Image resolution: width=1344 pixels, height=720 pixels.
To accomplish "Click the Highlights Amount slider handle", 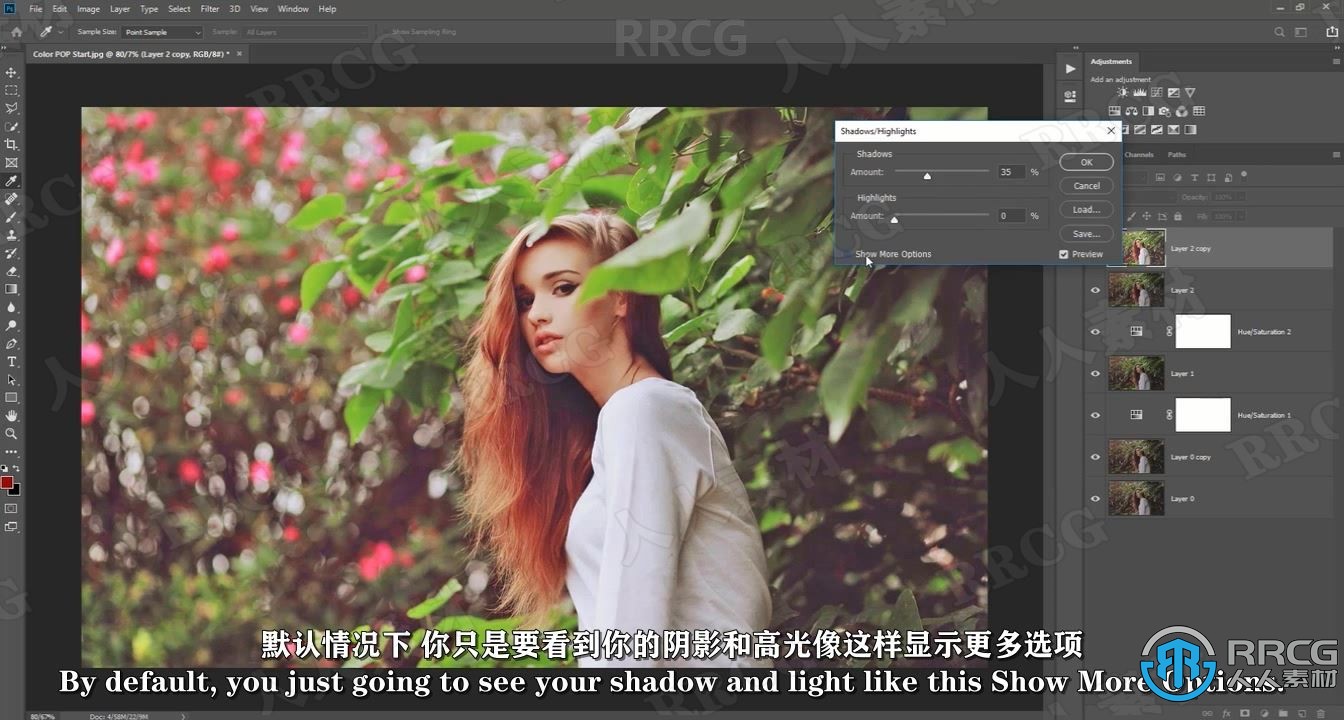I will [x=894, y=219].
